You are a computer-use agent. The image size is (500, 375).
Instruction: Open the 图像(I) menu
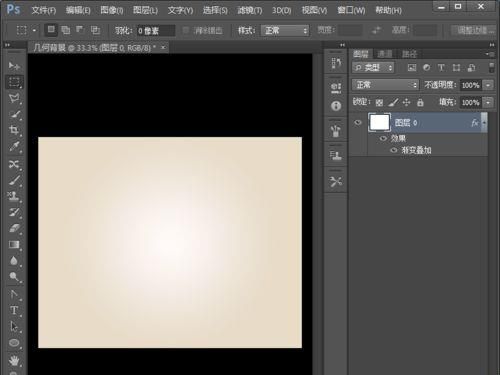[x=112, y=10]
